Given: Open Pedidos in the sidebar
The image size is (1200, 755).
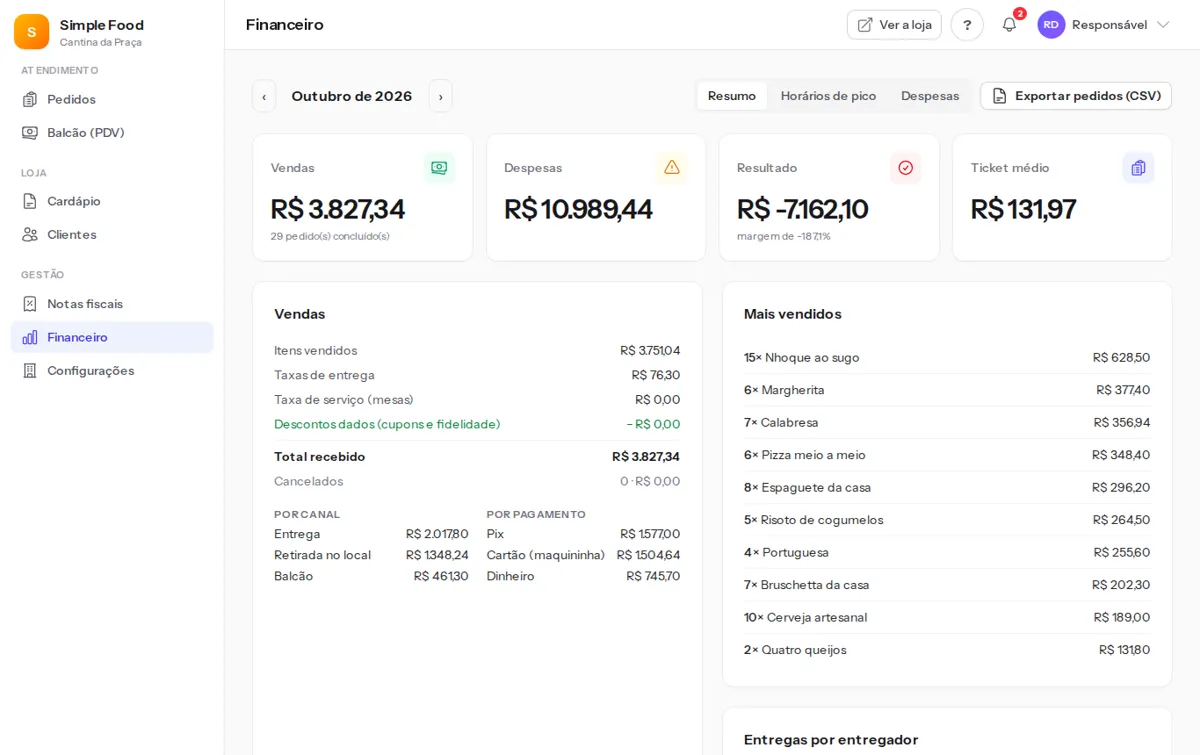Looking at the screenshot, I should point(112,99).
